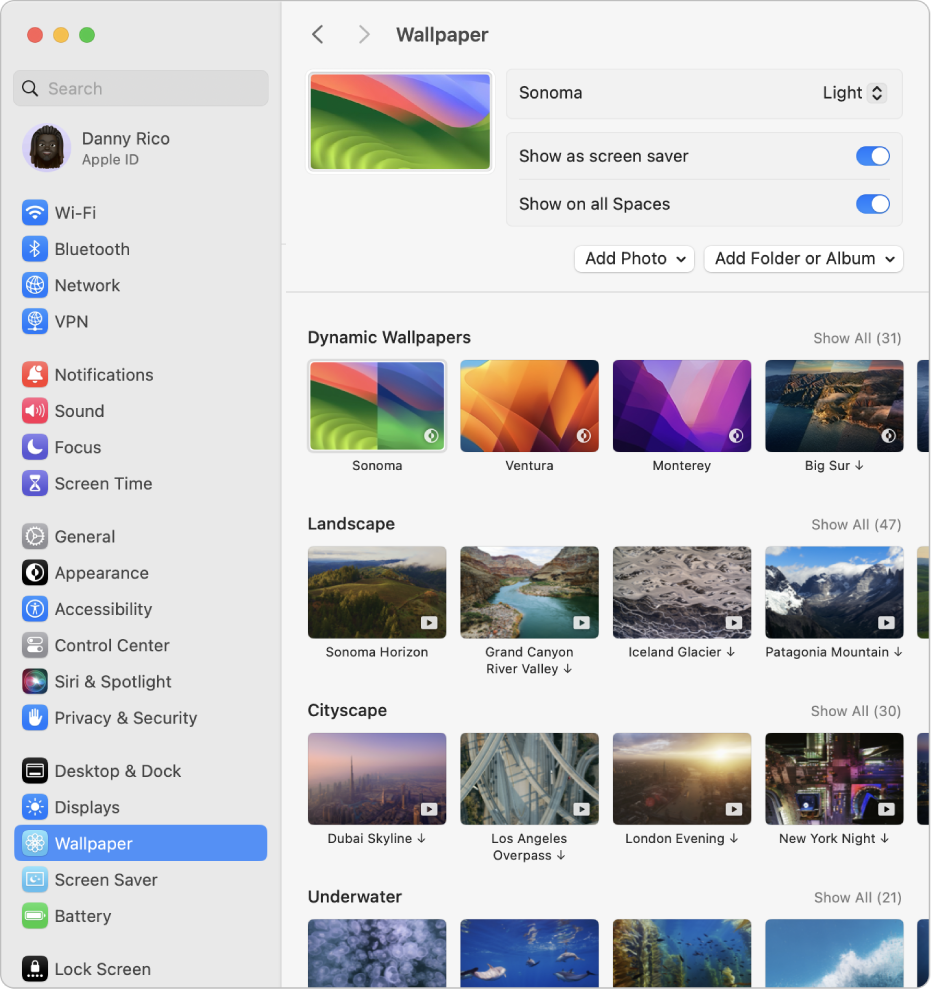
Task: Open Displays settings from the sidebar
Action: click(80, 807)
